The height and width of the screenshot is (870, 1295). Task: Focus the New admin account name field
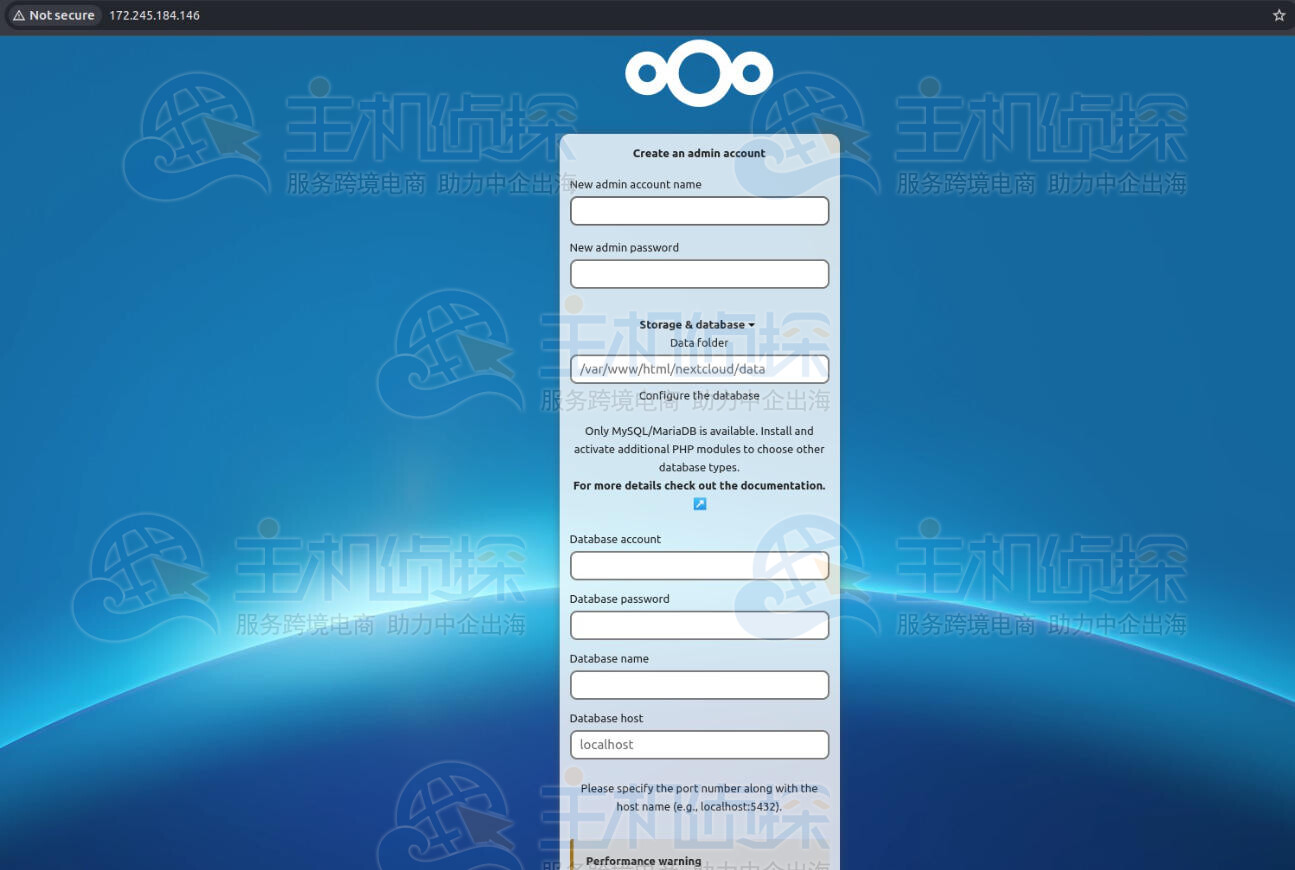(699, 211)
